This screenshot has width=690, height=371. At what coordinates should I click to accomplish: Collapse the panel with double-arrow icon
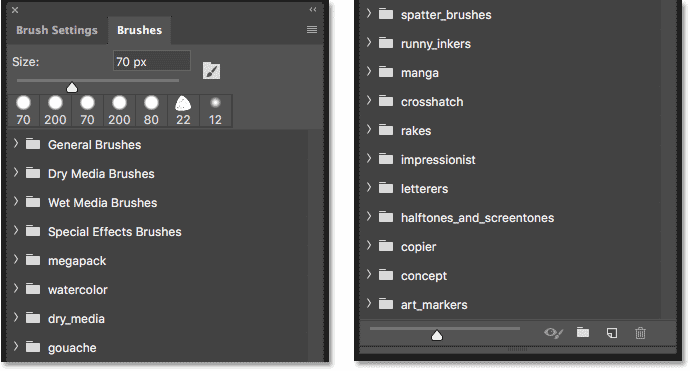click(313, 9)
